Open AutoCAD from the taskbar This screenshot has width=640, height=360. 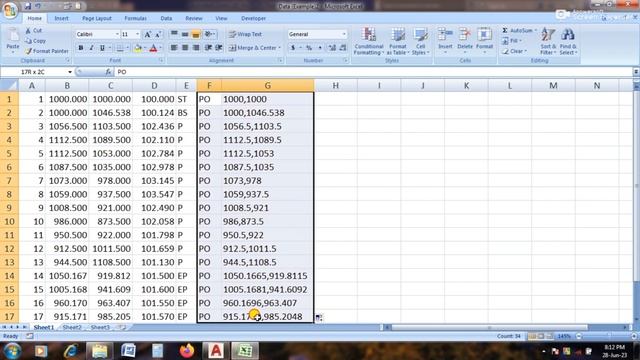coord(216,351)
